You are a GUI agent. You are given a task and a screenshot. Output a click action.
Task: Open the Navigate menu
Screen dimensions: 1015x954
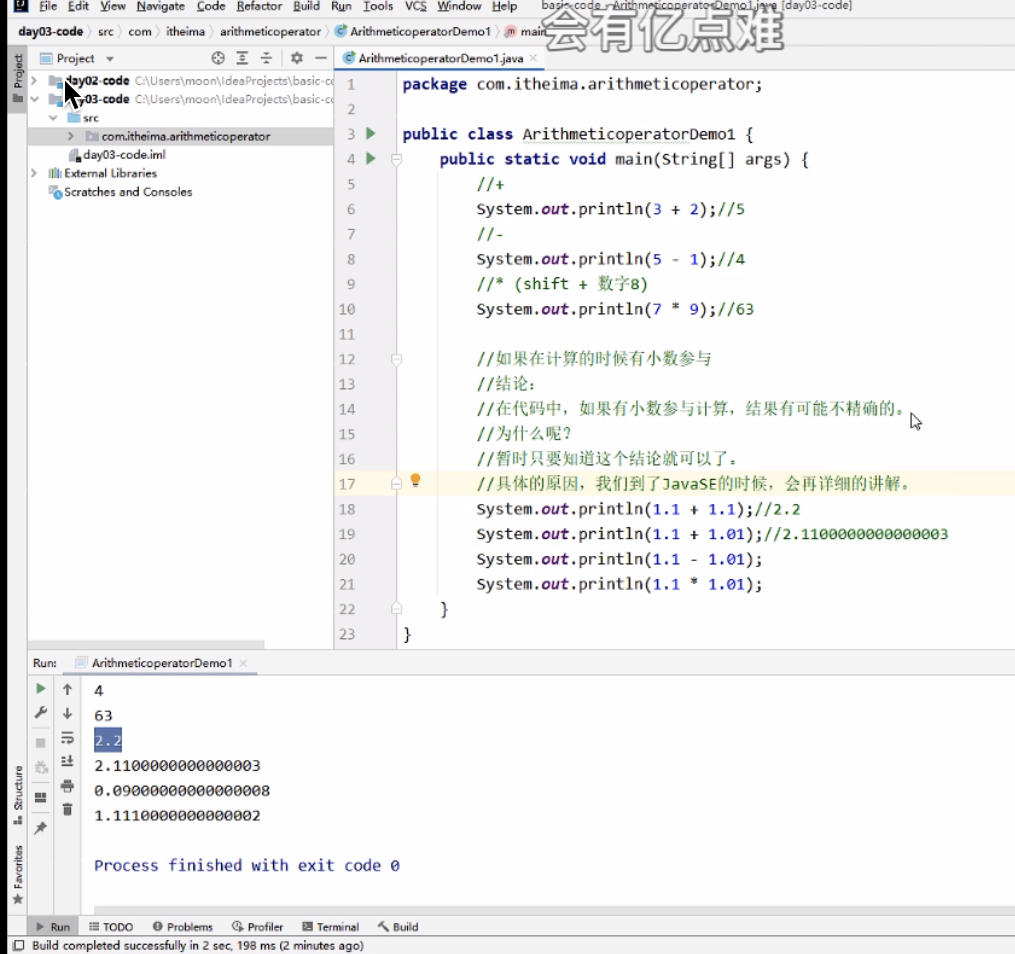tap(161, 6)
